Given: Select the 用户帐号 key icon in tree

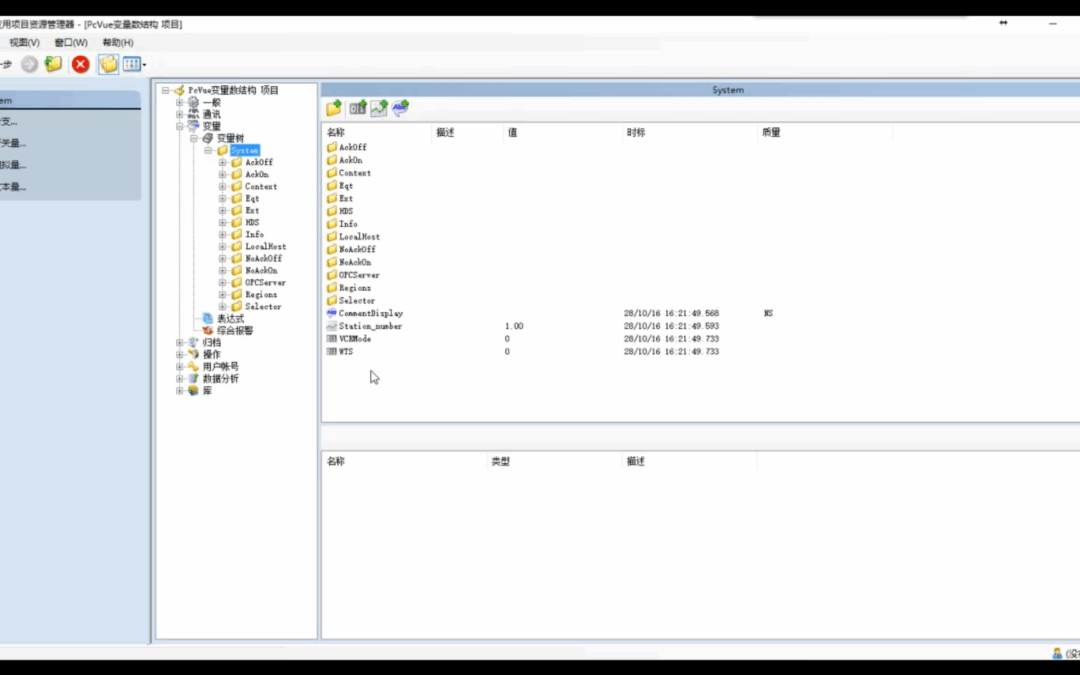Looking at the screenshot, I should pos(194,366).
